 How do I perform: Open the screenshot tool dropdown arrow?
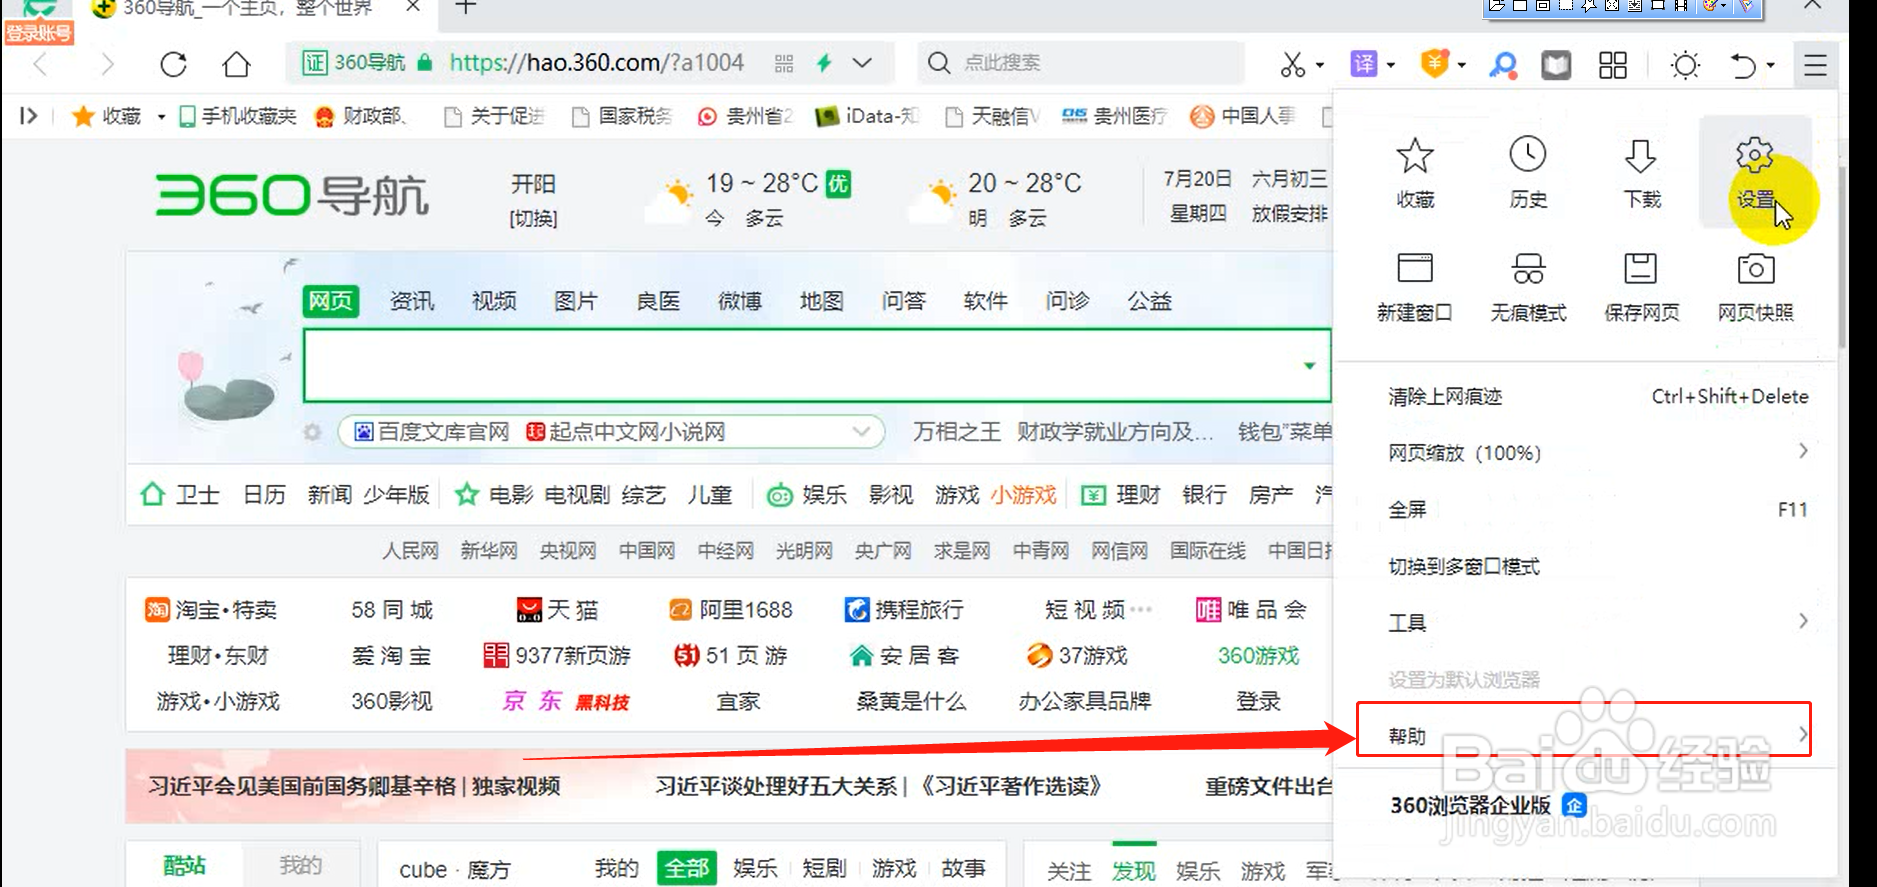(x=1320, y=65)
